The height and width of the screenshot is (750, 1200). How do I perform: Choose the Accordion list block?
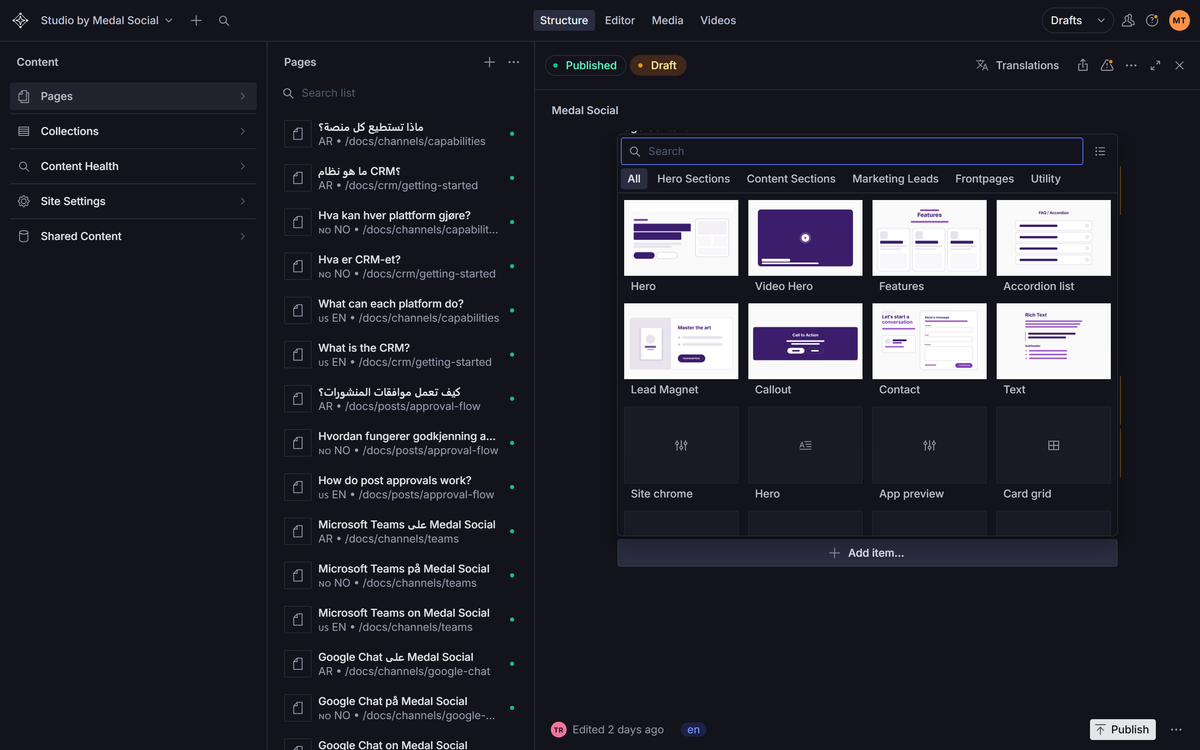tap(1053, 247)
